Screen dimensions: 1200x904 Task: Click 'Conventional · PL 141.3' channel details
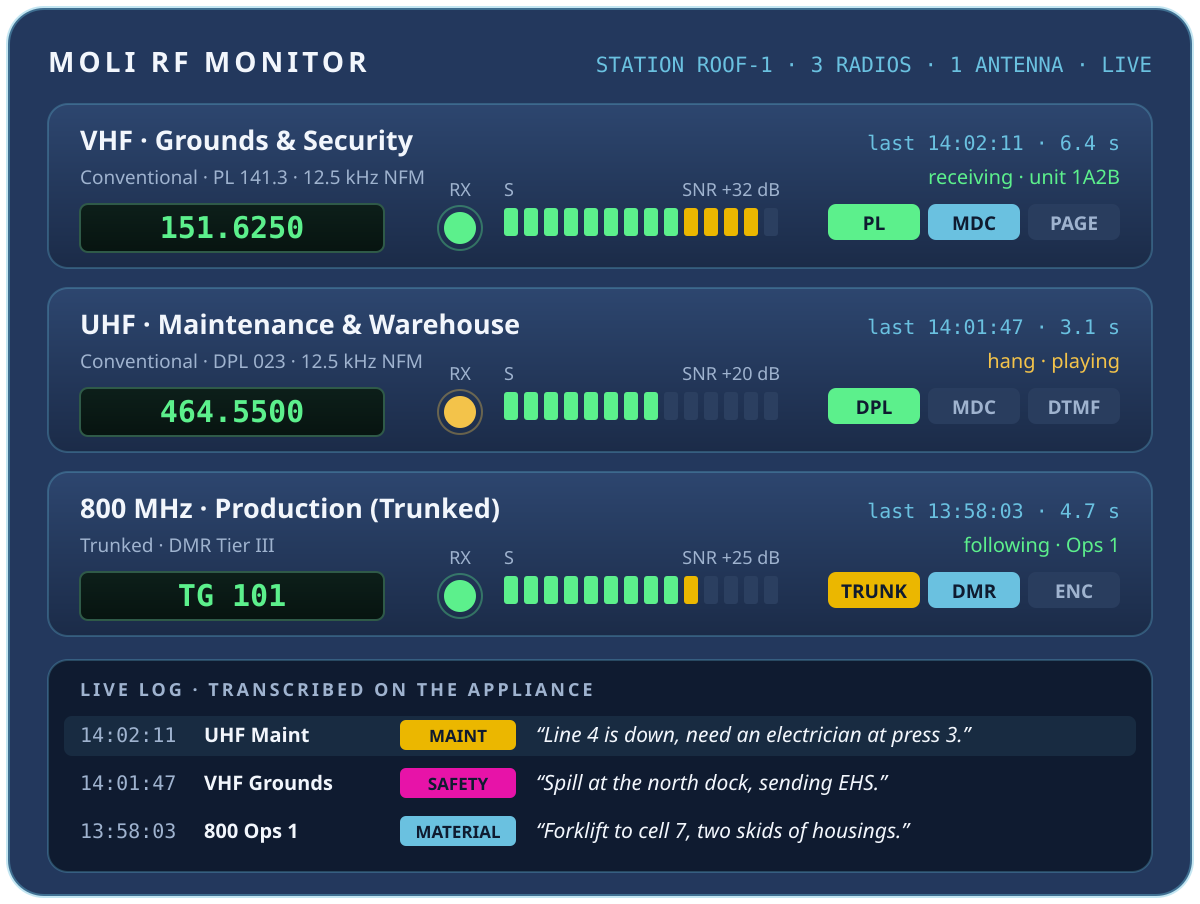pyautogui.click(x=252, y=178)
